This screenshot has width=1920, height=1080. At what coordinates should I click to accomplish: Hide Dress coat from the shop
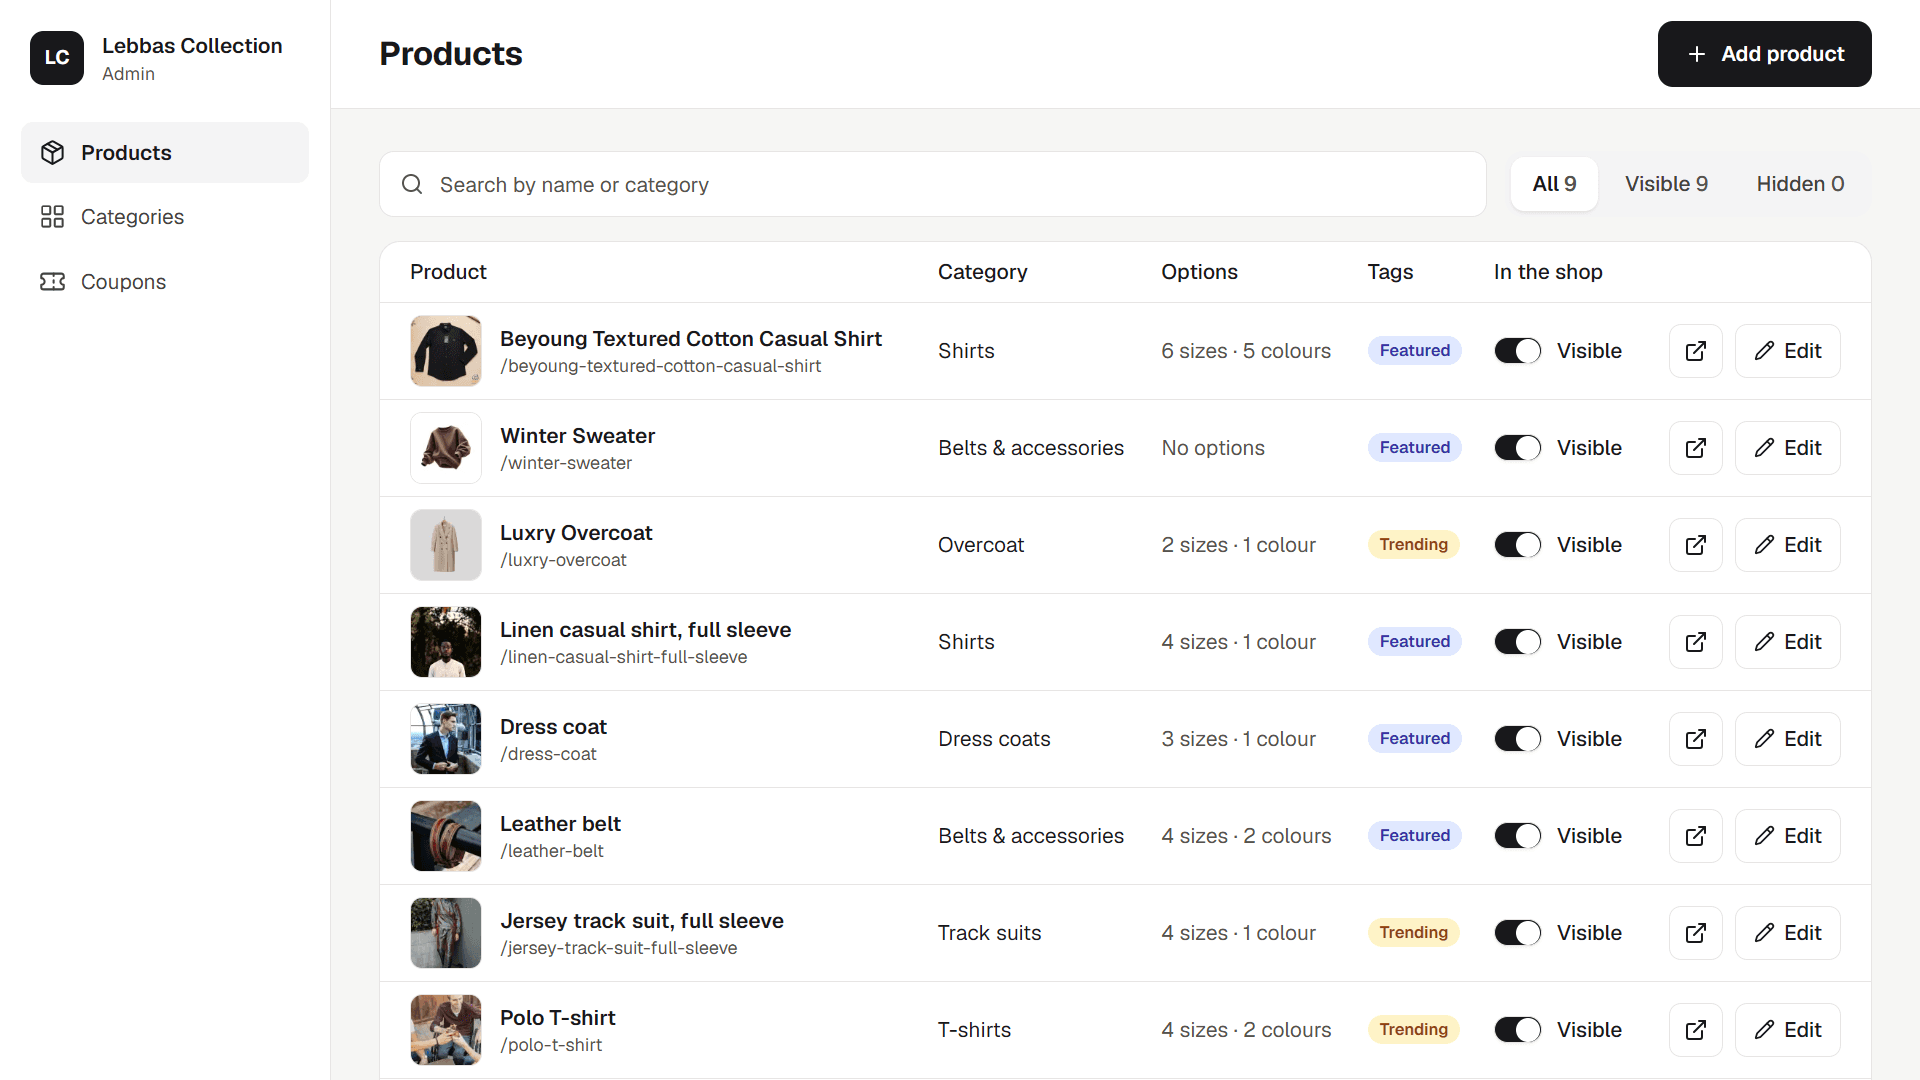tap(1517, 739)
